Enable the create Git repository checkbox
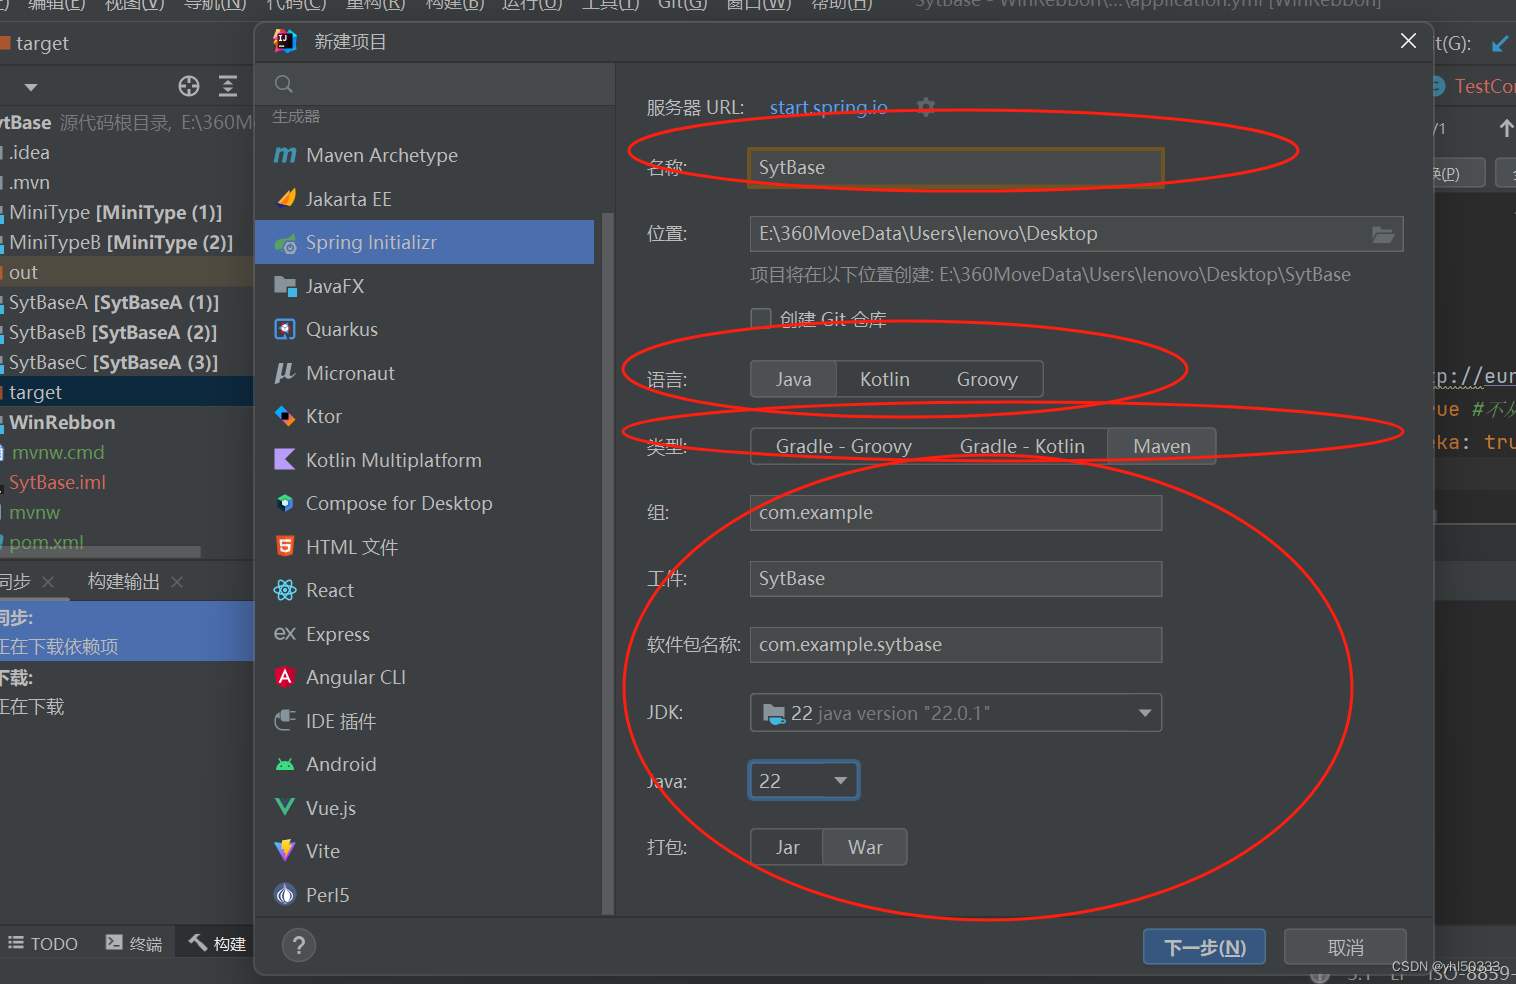 point(761,318)
